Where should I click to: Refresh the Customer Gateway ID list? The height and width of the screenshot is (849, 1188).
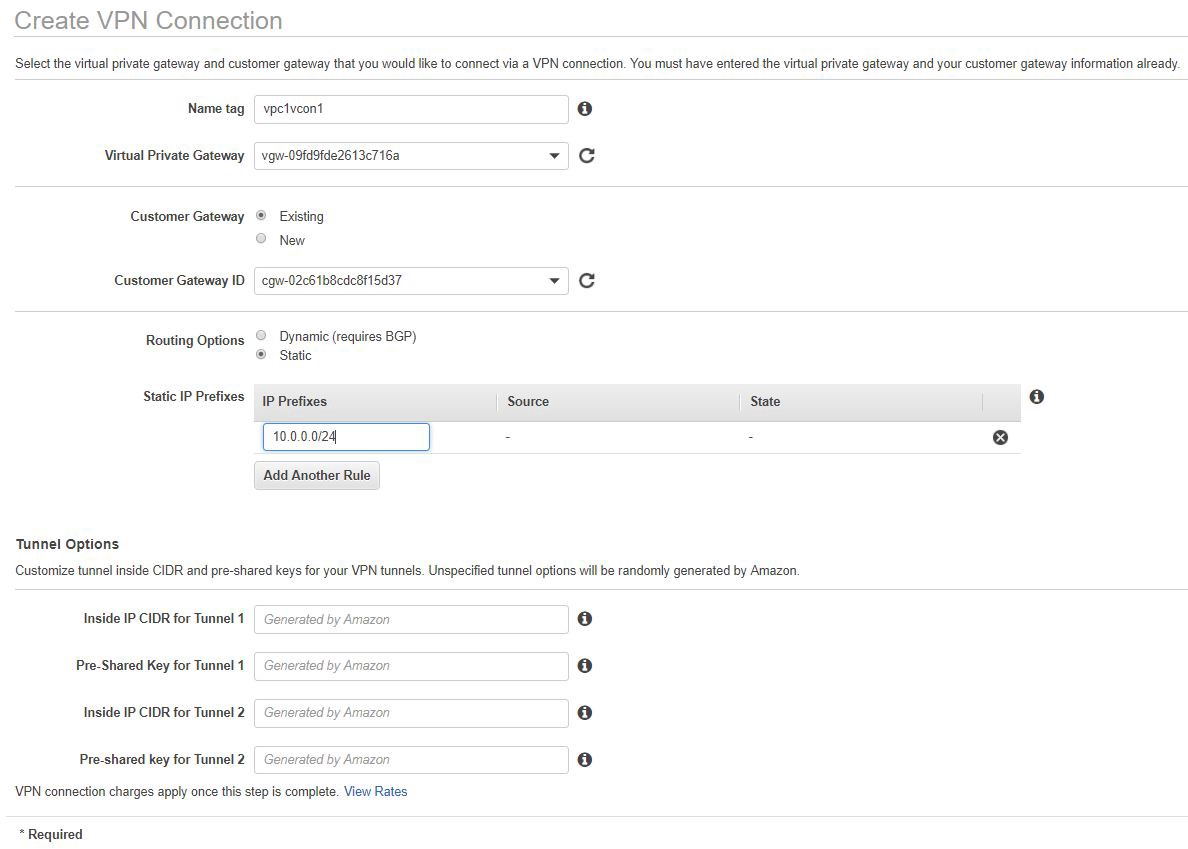tap(587, 280)
